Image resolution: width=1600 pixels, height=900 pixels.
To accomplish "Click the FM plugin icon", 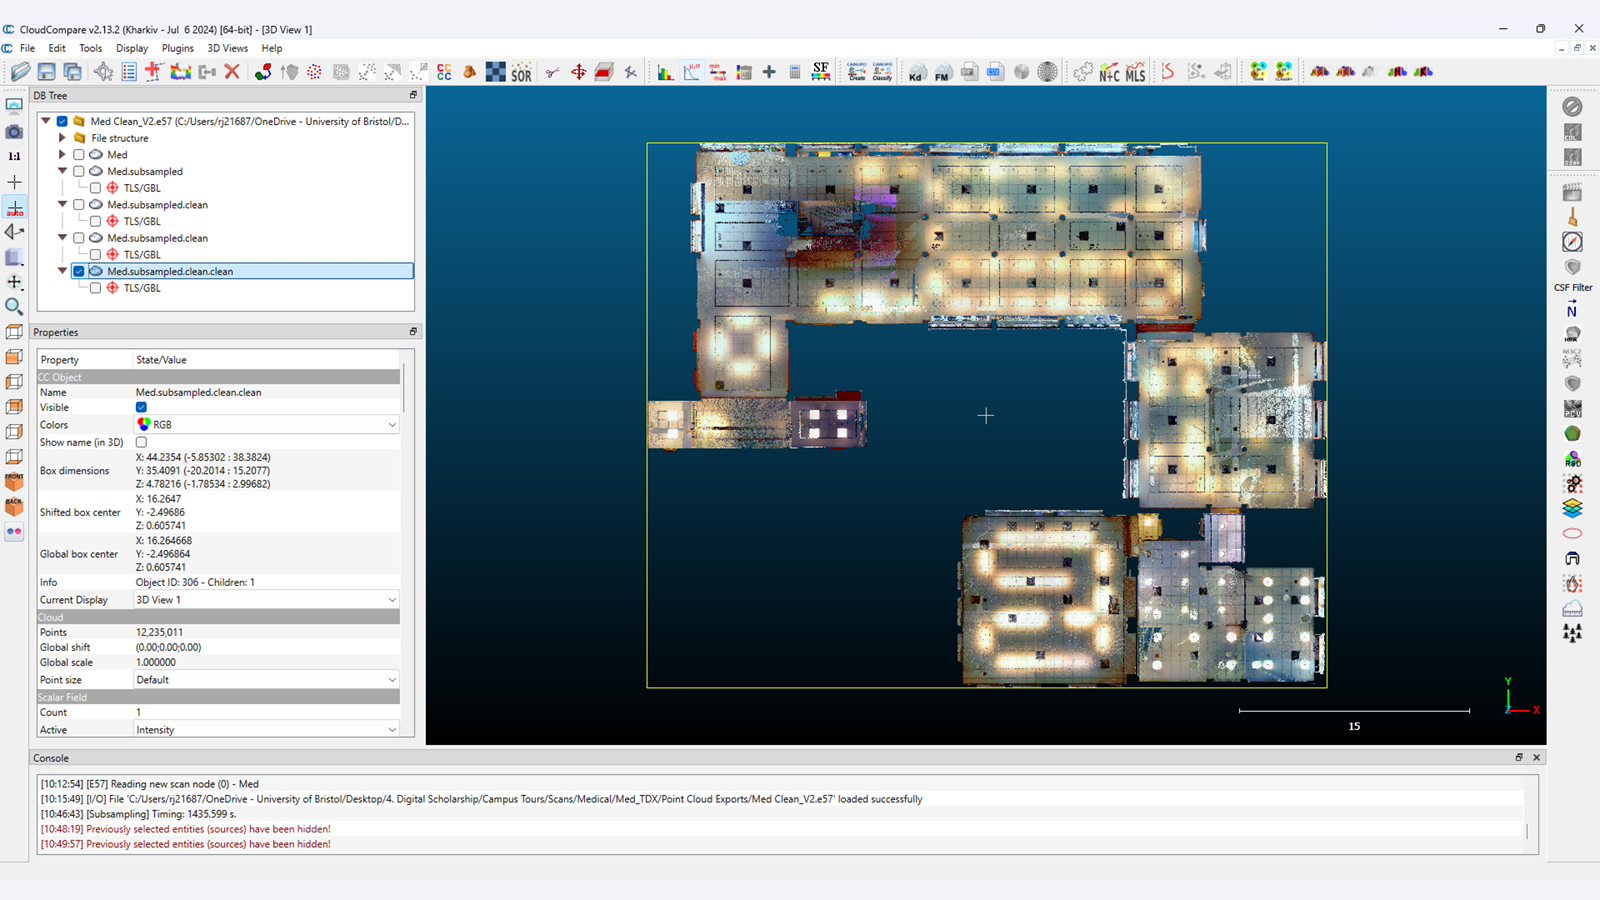I will pyautogui.click(x=943, y=72).
